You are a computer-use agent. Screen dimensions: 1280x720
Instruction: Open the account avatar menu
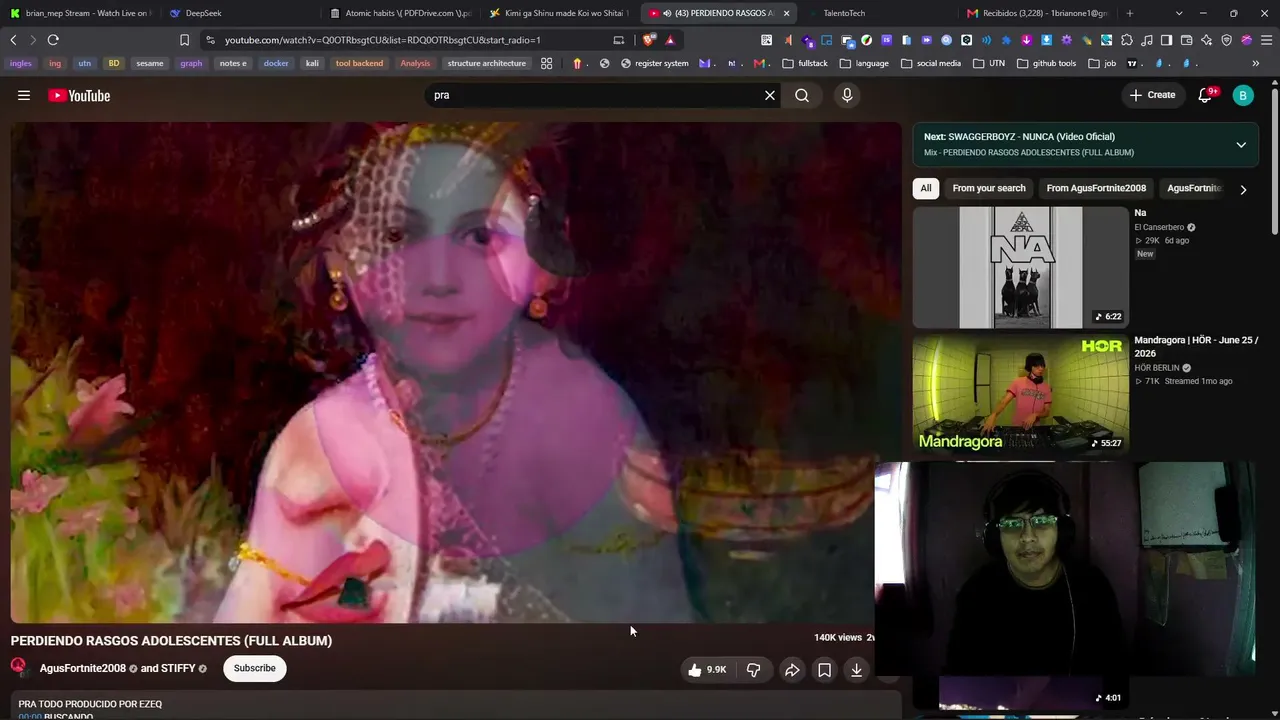[x=1243, y=95]
